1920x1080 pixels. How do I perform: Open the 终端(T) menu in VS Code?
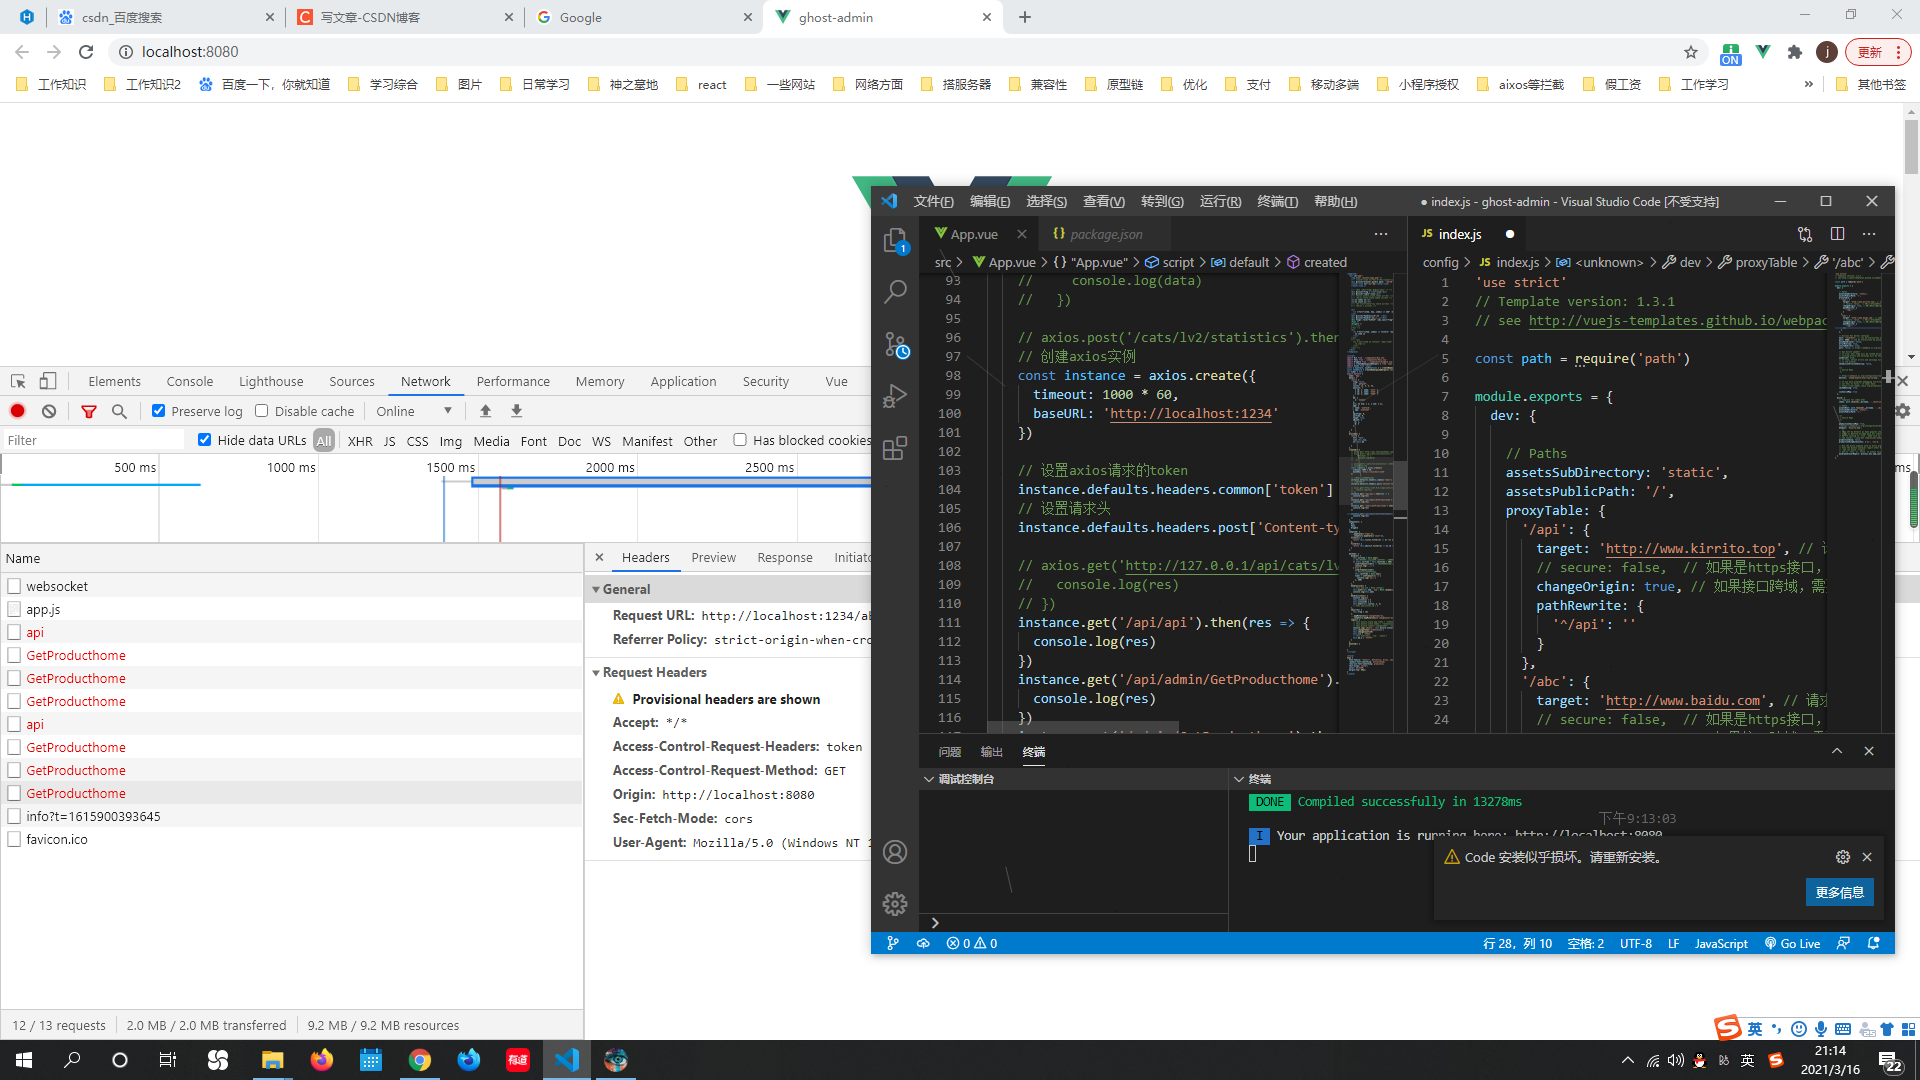tap(1276, 202)
